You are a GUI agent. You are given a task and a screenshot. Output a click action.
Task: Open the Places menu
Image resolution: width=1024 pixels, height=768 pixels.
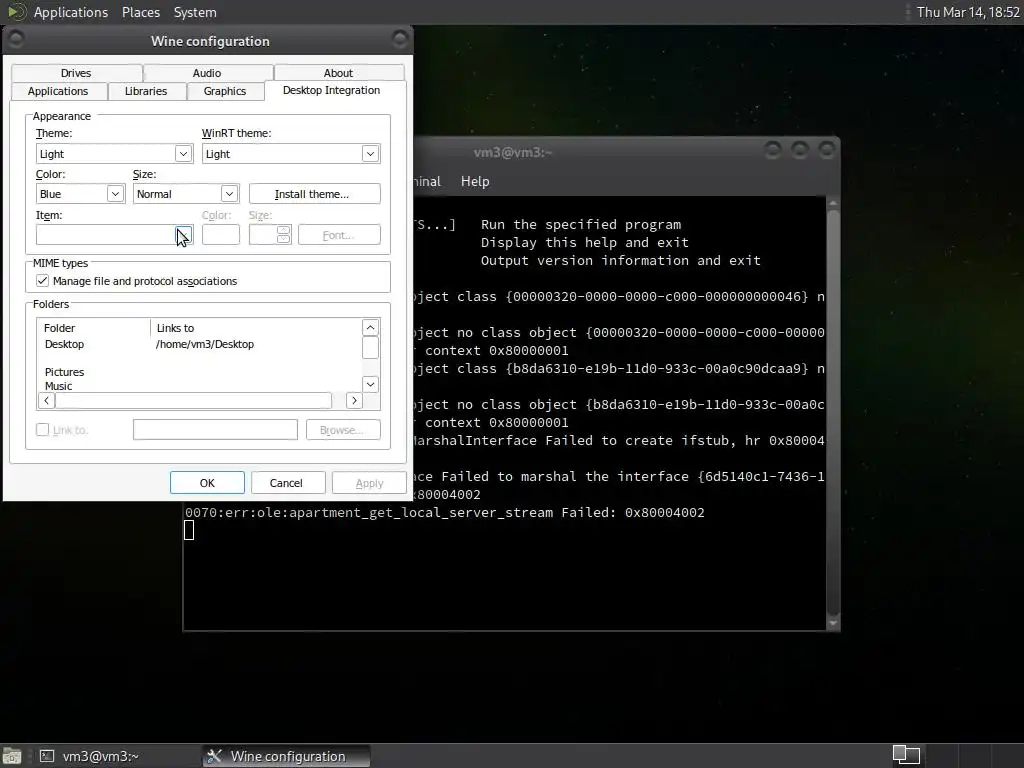tap(140, 12)
